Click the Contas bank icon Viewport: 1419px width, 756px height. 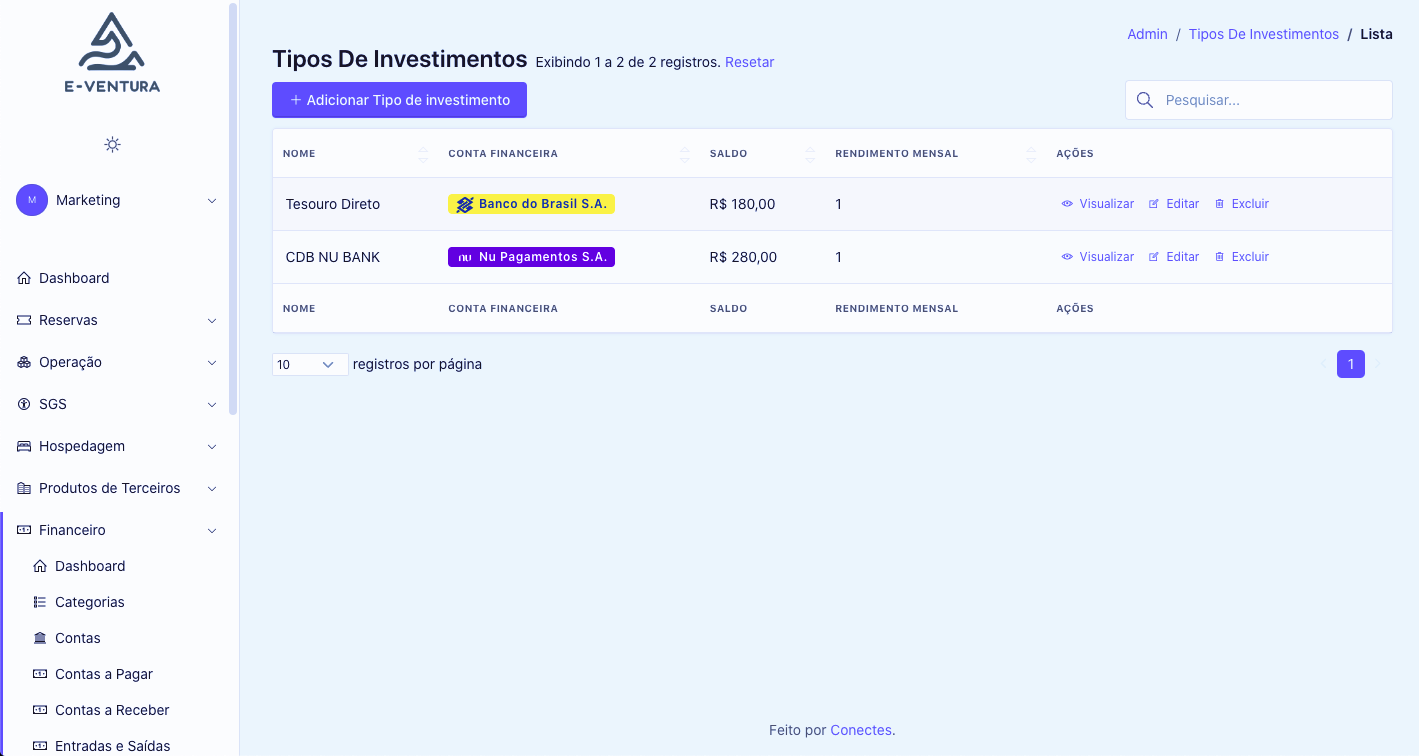(x=39, y=638)
